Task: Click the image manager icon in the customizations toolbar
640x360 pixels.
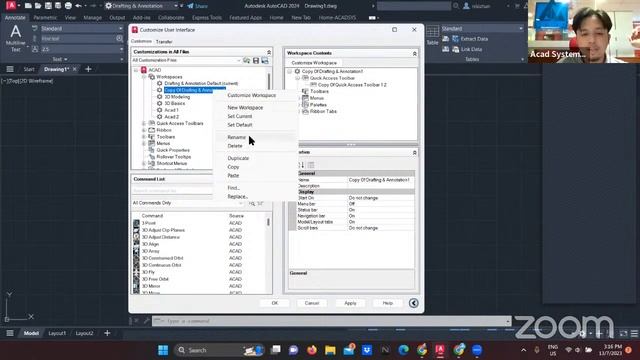Action: click(265, 60)
